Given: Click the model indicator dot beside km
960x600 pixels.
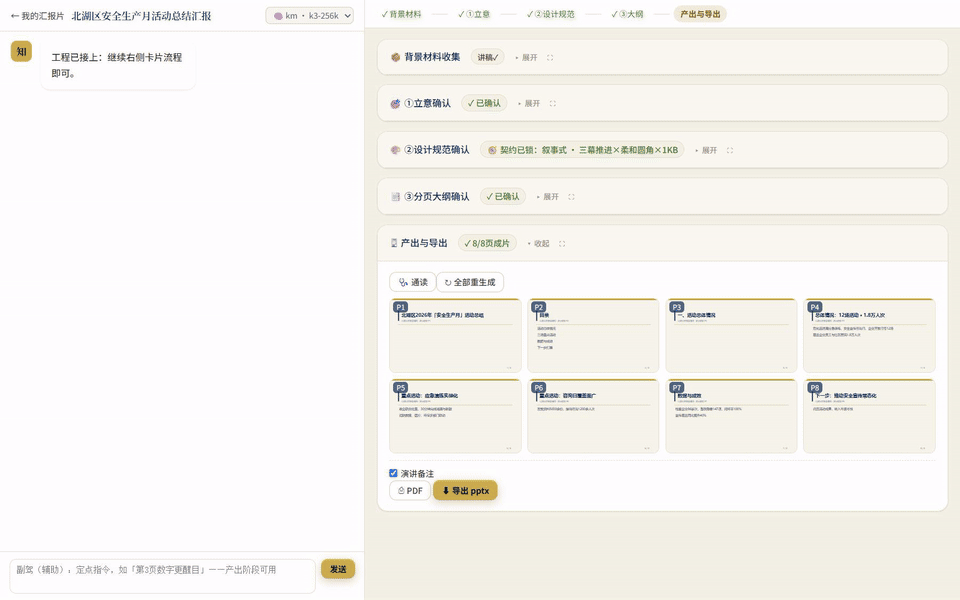Looking at the screenshot, I should pos(278,16).
